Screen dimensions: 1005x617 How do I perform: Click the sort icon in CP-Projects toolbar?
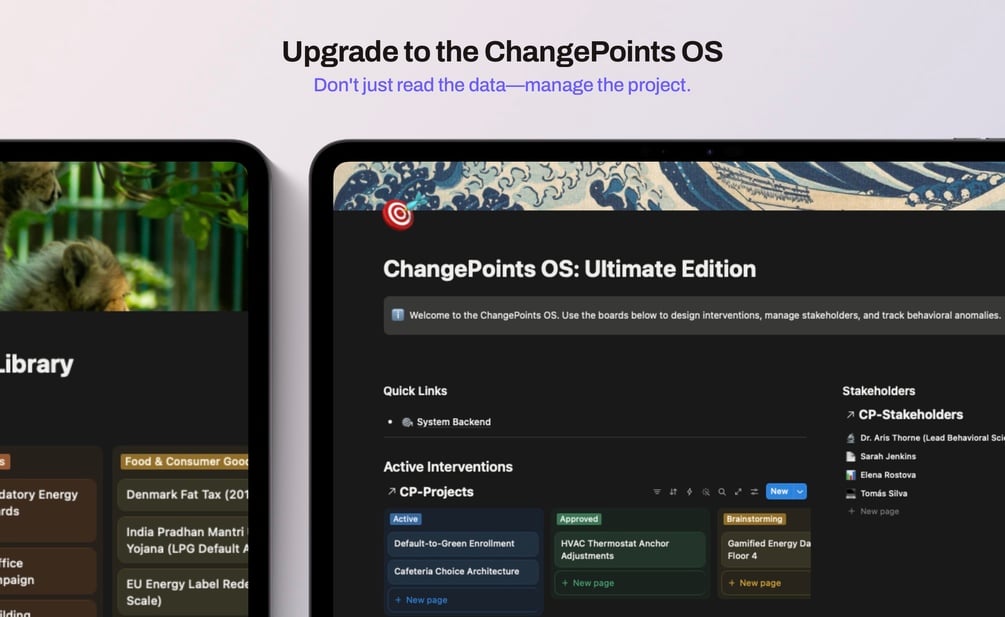pos(673,492)
